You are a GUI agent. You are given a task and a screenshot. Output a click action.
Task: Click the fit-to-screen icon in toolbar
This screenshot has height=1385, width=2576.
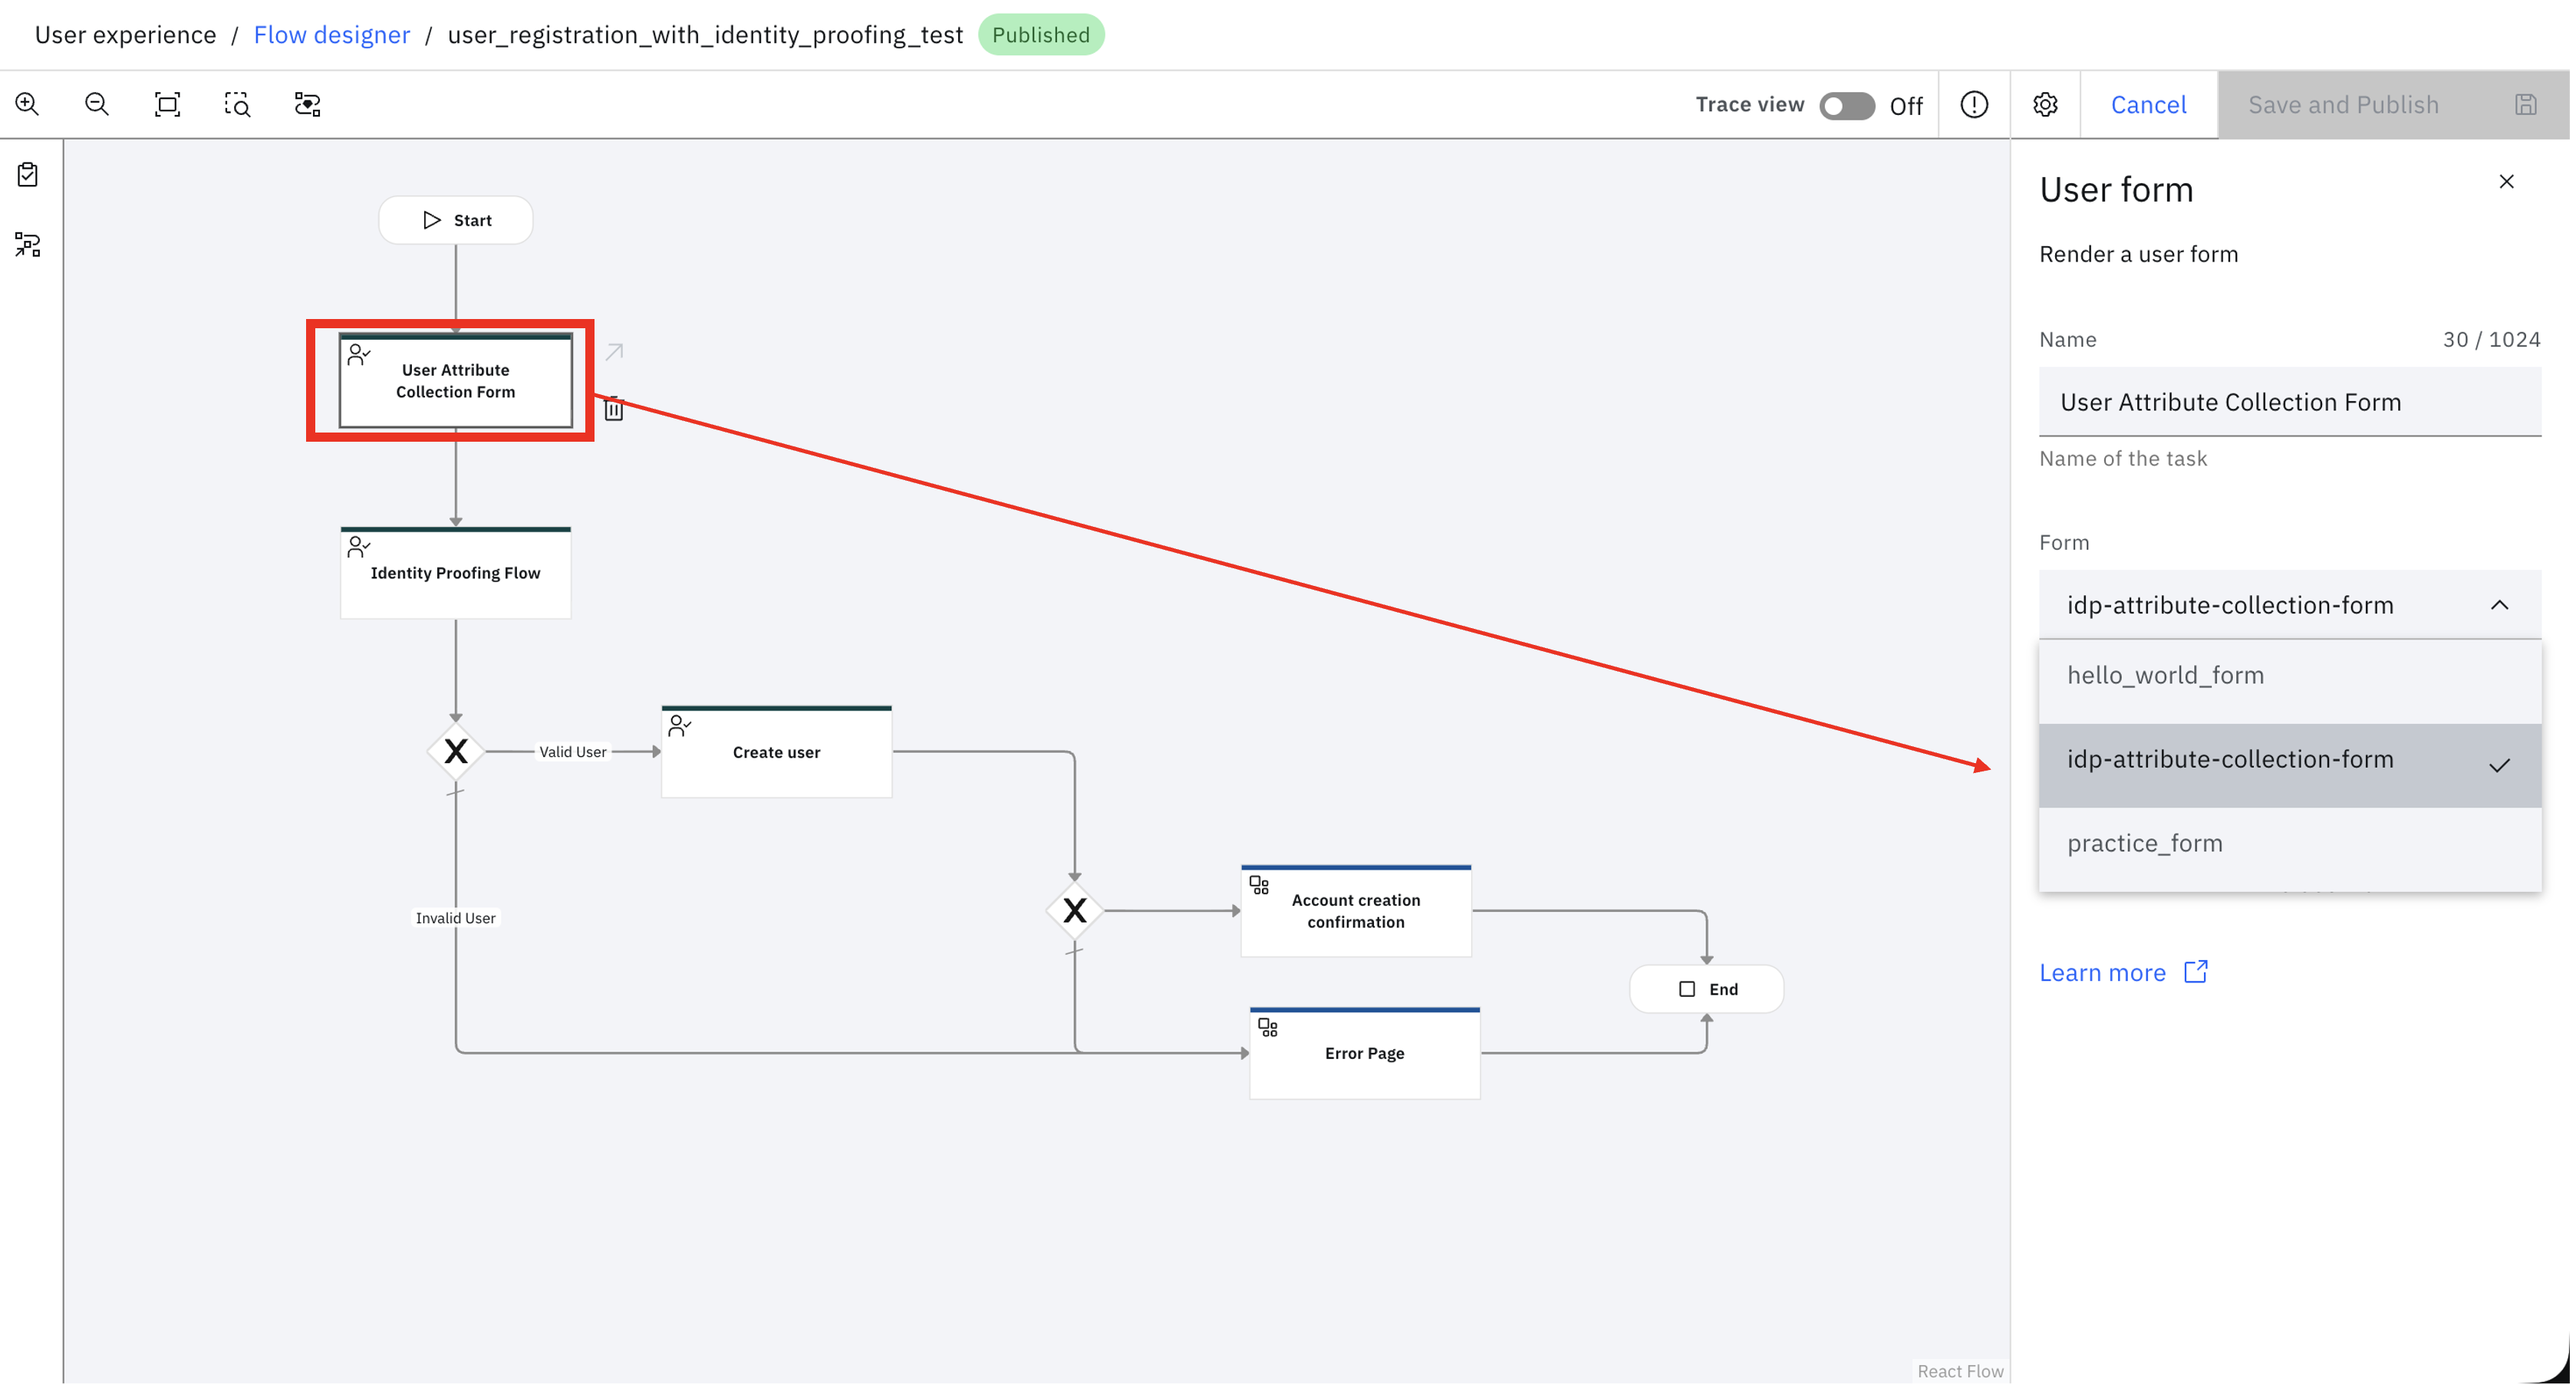coord(167,104)
